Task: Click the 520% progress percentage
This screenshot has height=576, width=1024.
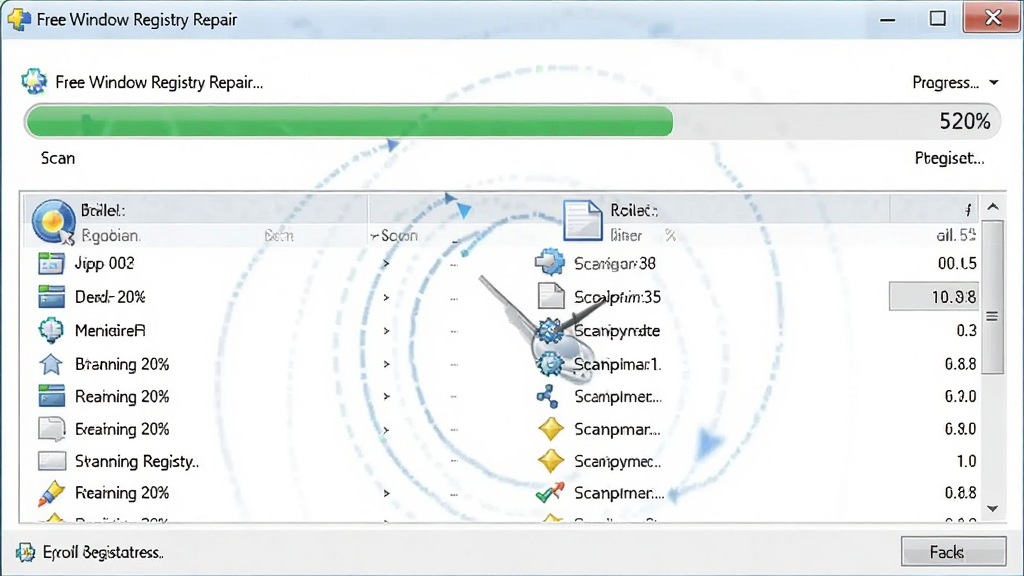Action: 965,121
